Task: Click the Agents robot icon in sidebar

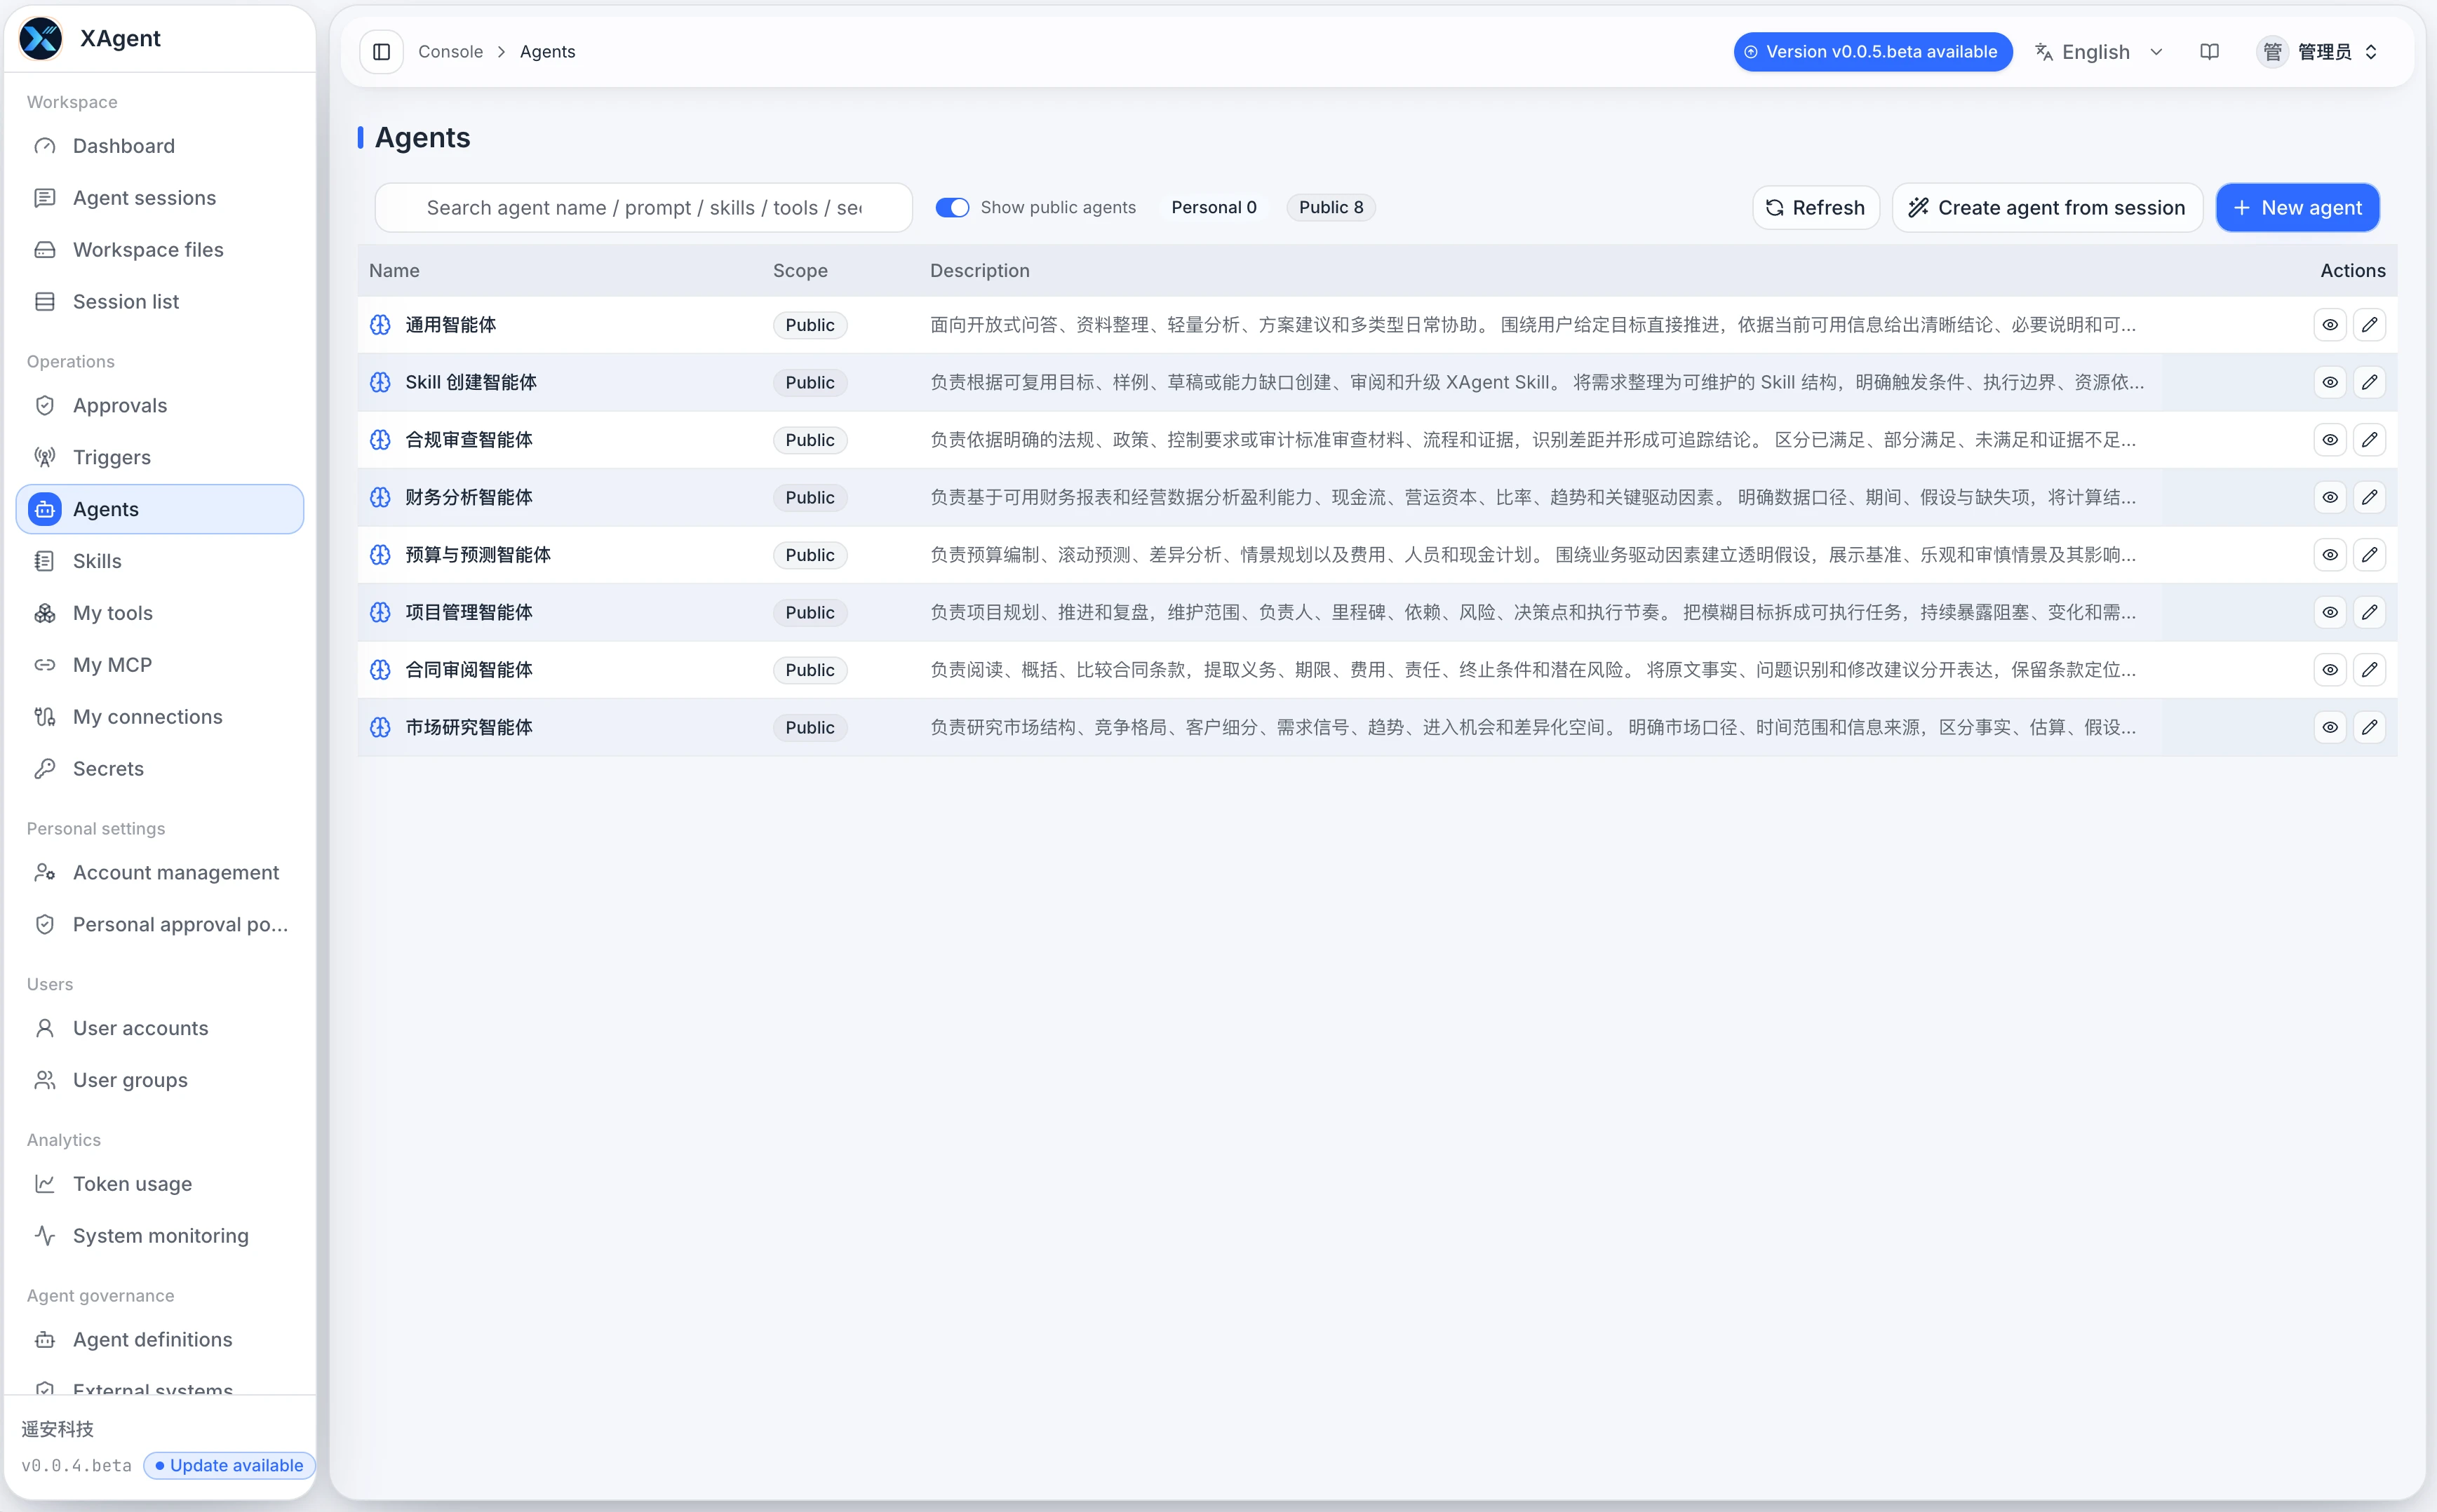Action: (x=45, y=509)
